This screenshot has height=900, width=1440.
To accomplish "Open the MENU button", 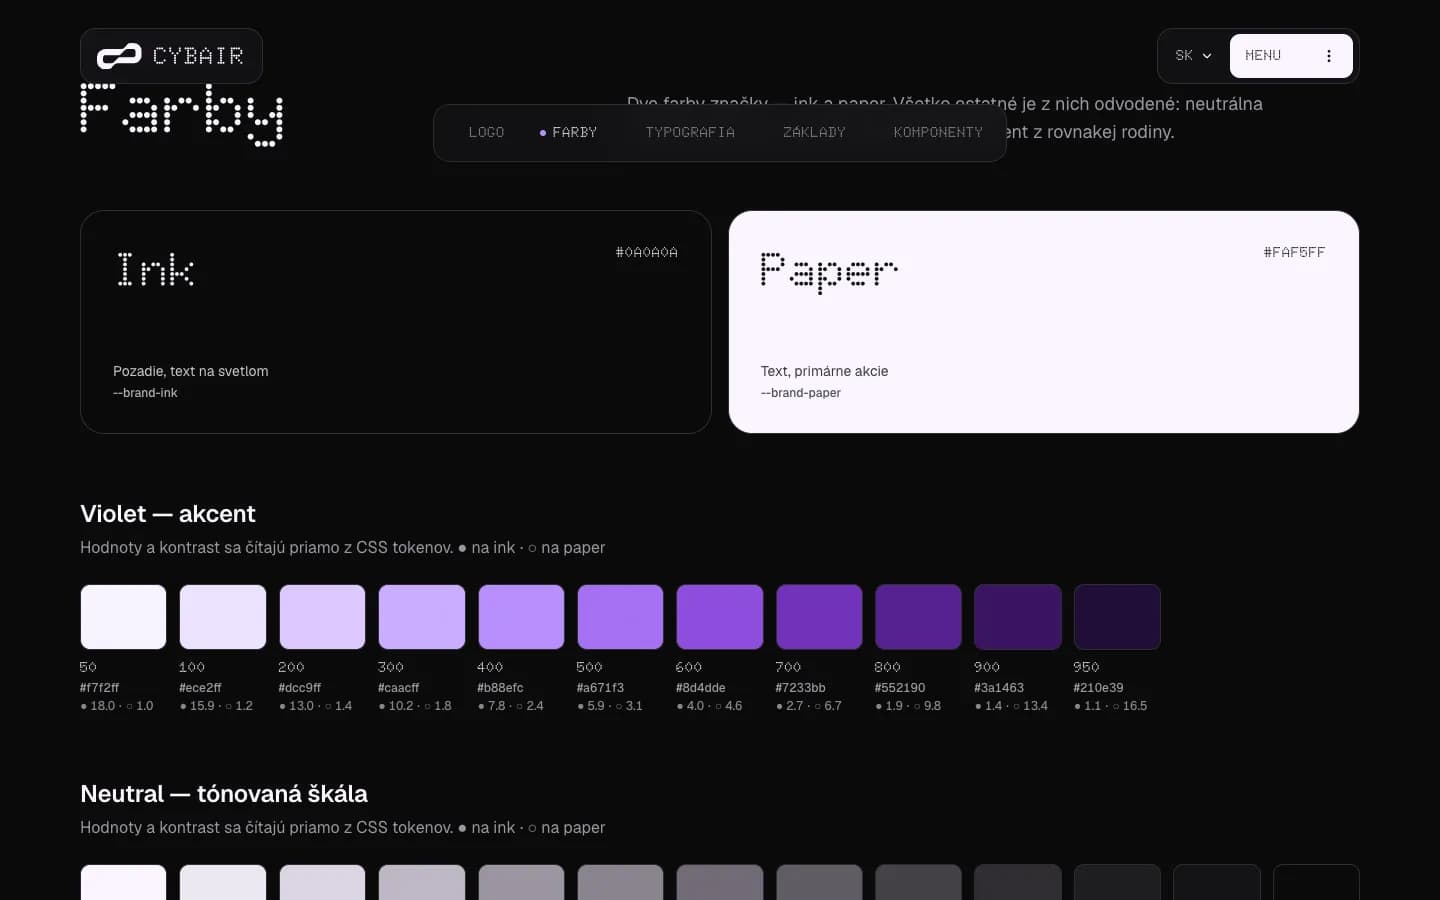I will [x=1291, y=56].
